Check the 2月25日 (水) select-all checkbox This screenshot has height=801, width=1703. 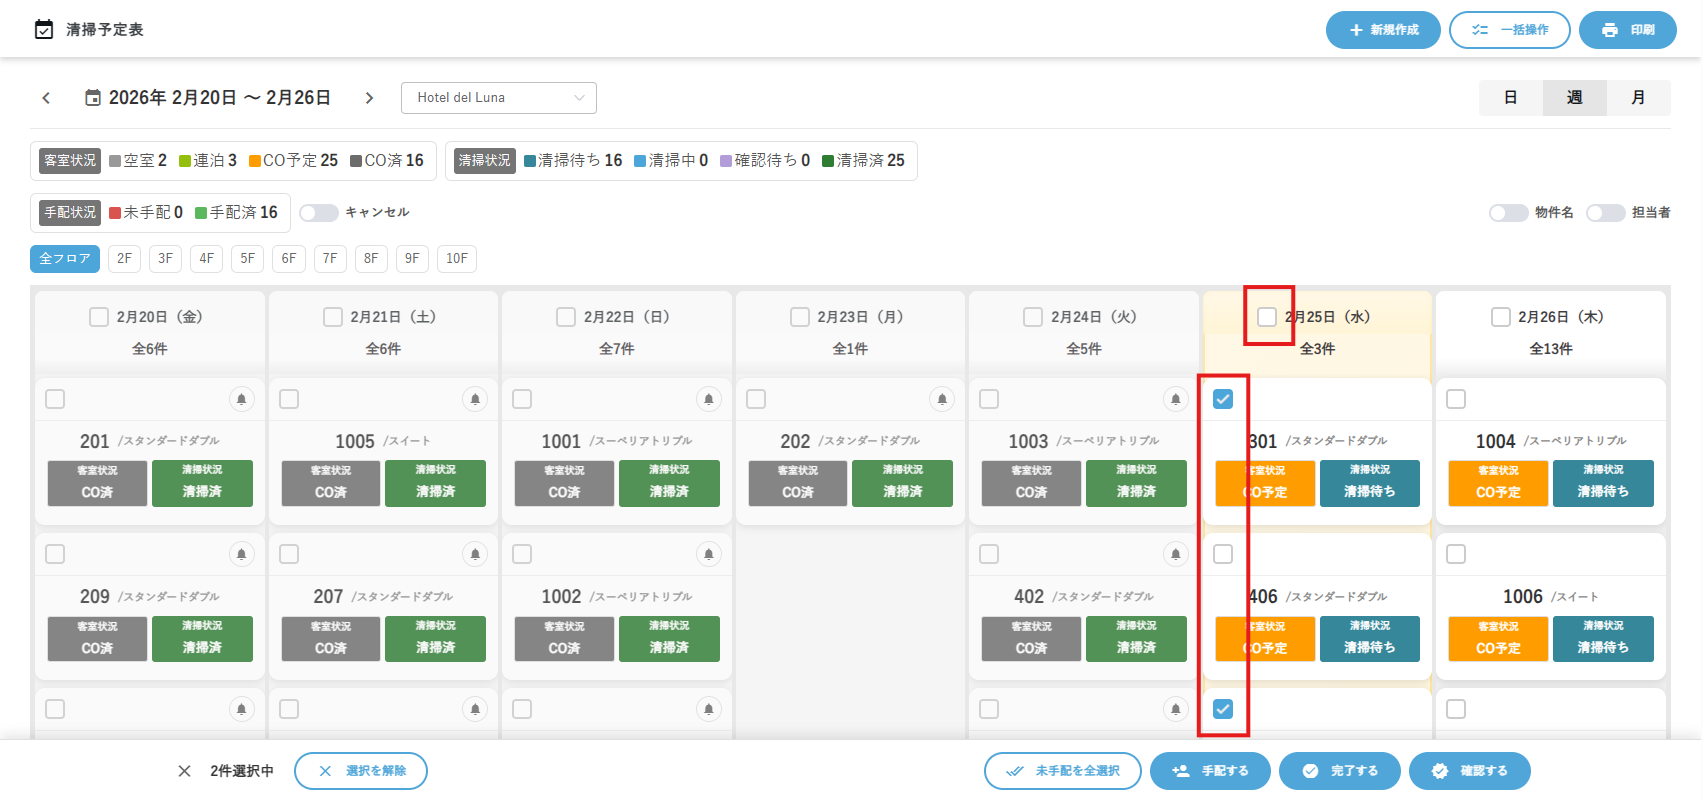pyautogui.click(x=1267, y=317)
